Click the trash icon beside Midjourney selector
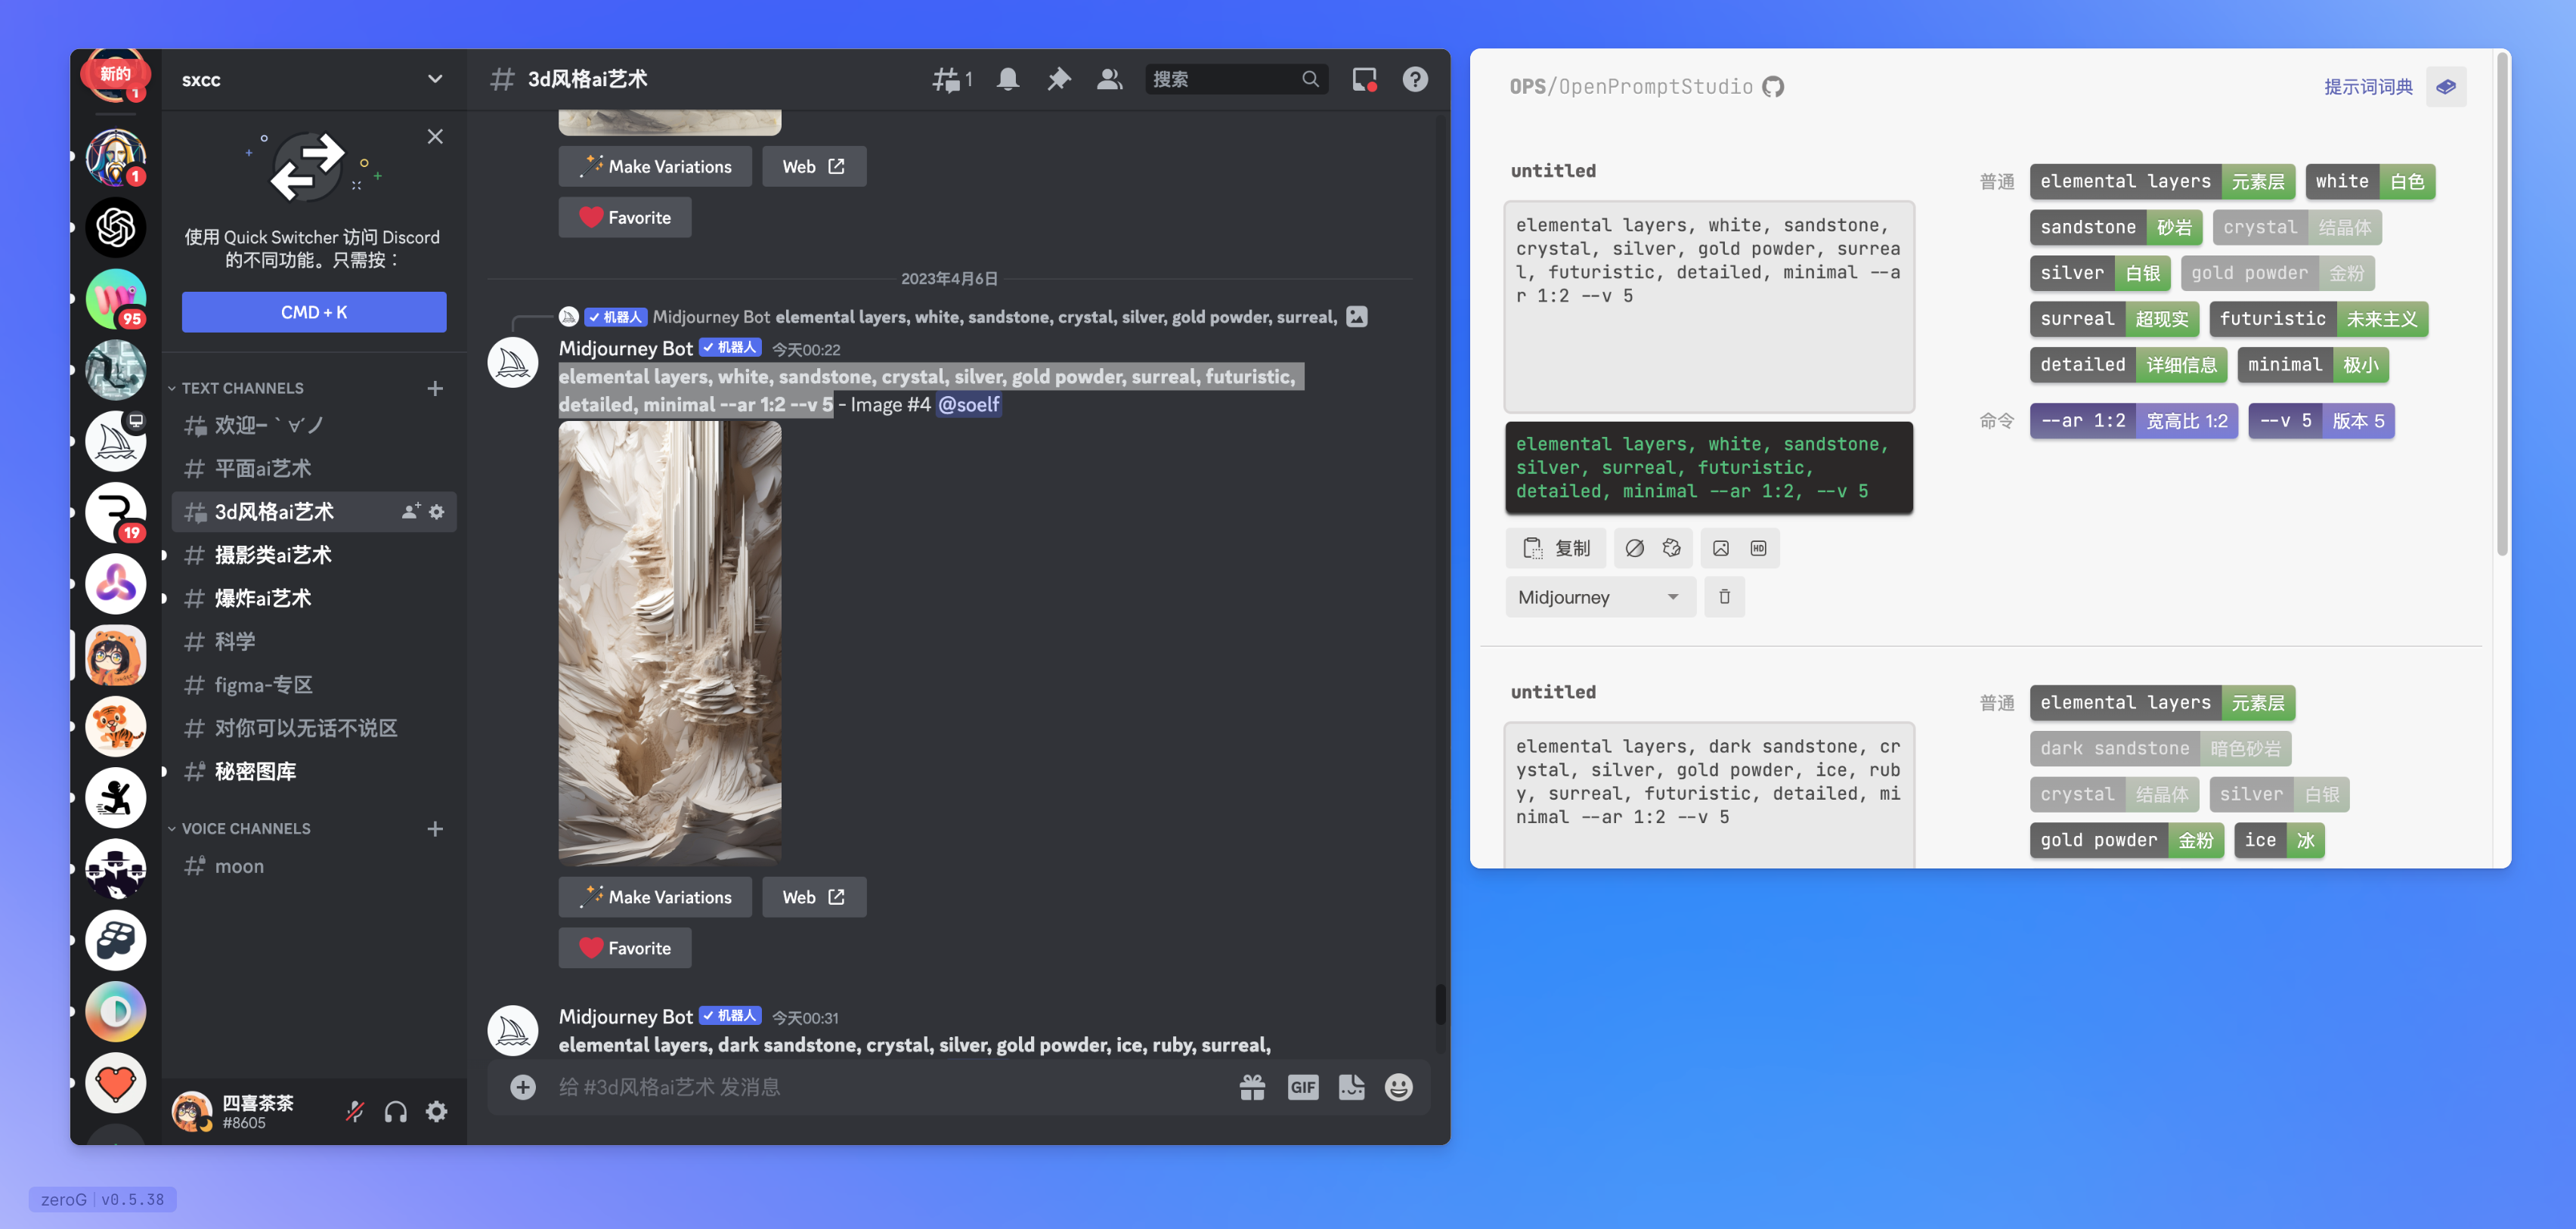Viewport: 2576px width, 1229px height. click(x=1724, y=597)
